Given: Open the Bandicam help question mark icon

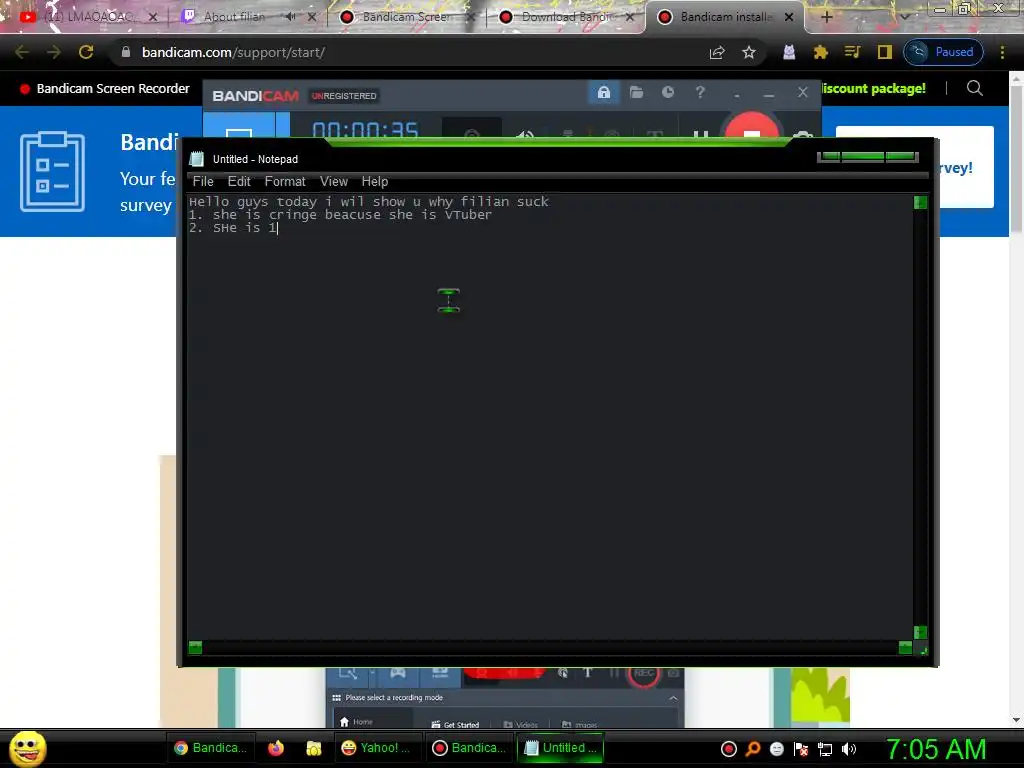Looking at the screenshot, I should tap(699, 92).
